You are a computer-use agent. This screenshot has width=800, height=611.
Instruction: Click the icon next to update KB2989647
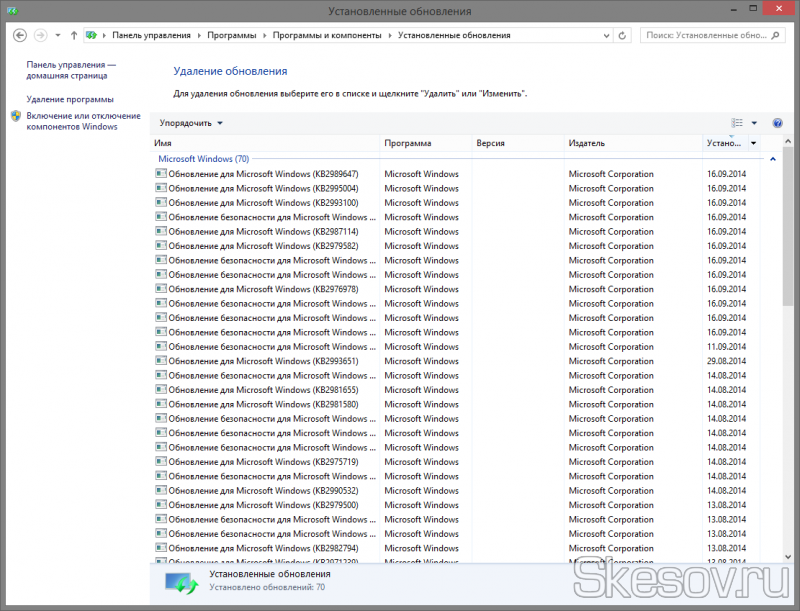(161, 174)
